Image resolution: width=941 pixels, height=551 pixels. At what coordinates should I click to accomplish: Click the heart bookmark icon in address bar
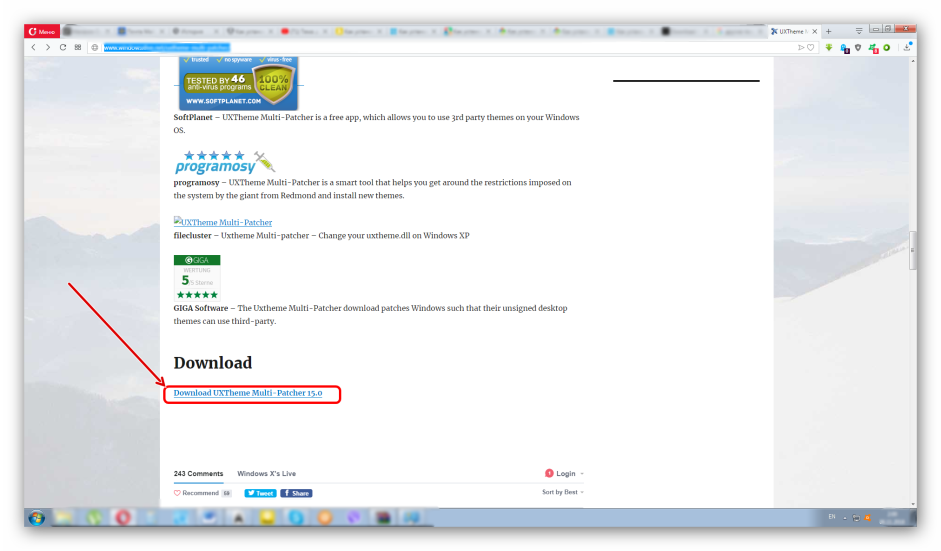(x=811, y=47)
